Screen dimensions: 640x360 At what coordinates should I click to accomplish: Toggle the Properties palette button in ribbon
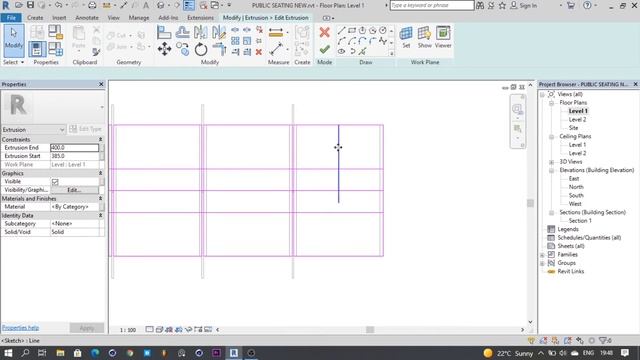[37, 49]
